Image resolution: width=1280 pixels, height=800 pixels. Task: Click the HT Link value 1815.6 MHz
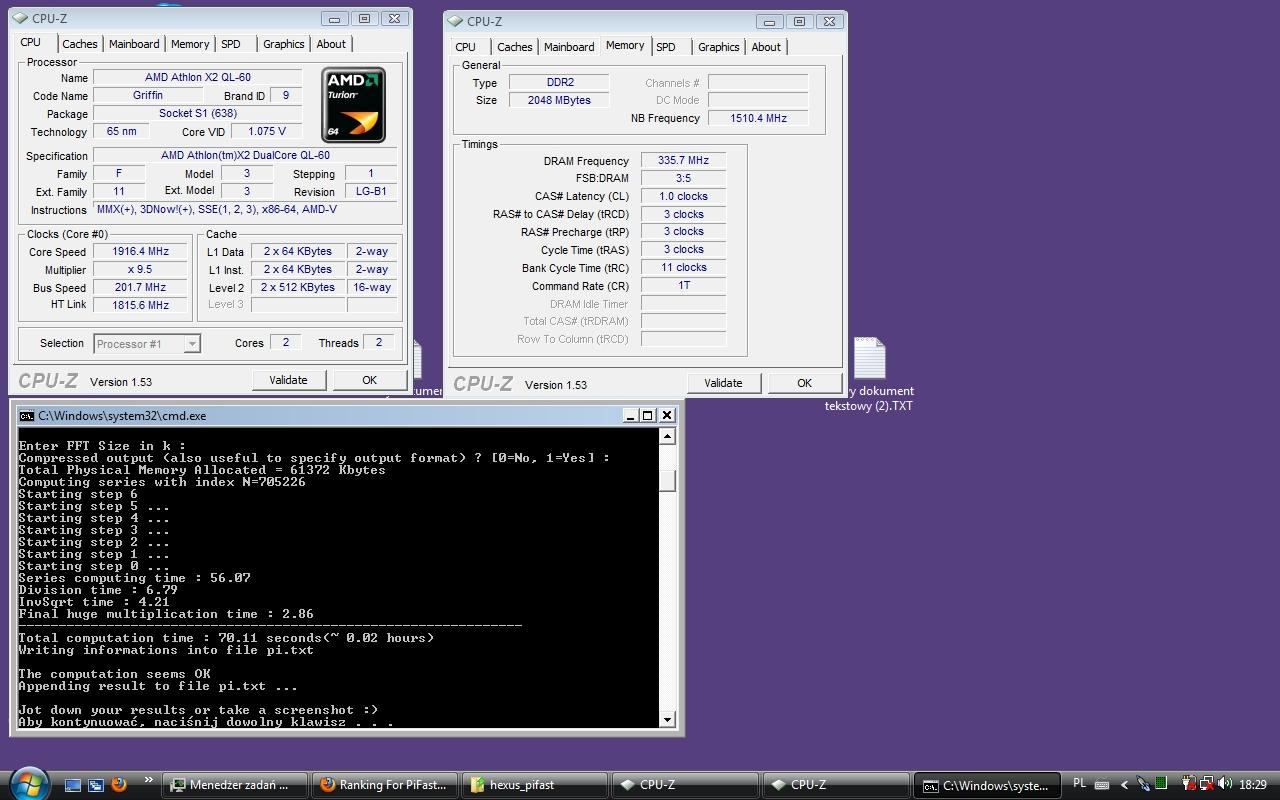click(x=140, y=305)
